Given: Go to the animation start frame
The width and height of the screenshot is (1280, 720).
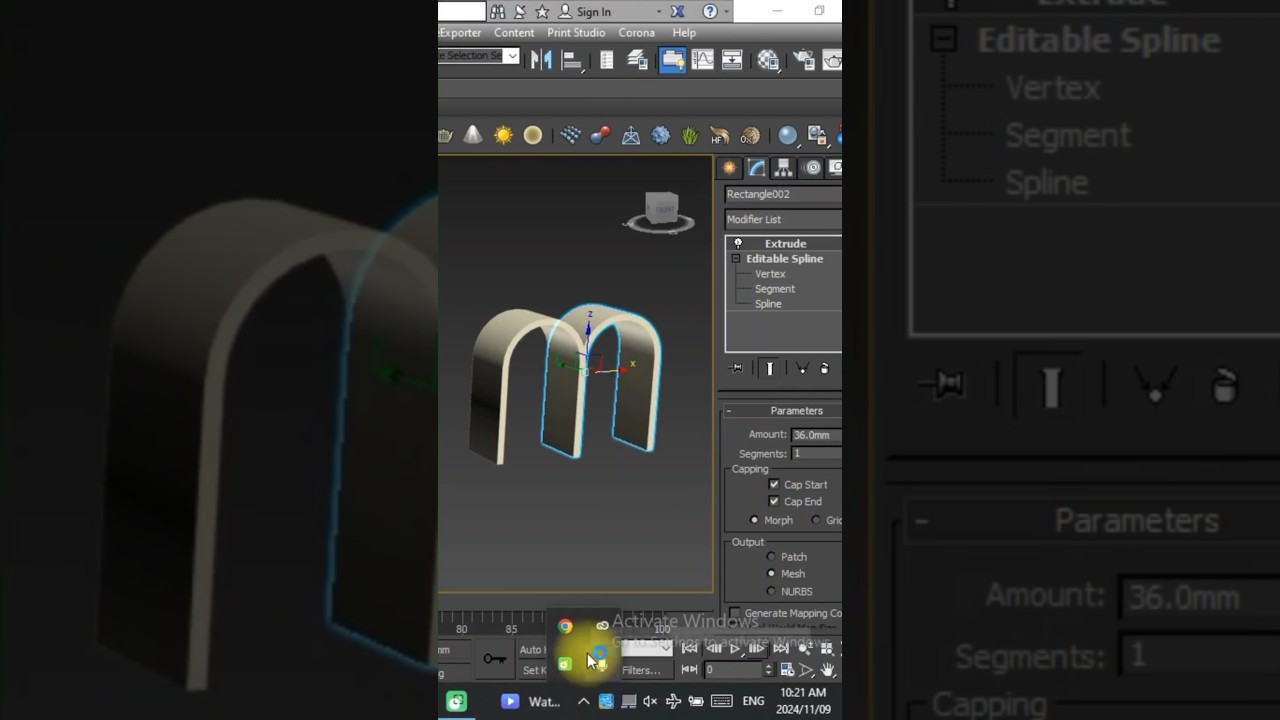Looking at the screenshot, I should point(689,649).
